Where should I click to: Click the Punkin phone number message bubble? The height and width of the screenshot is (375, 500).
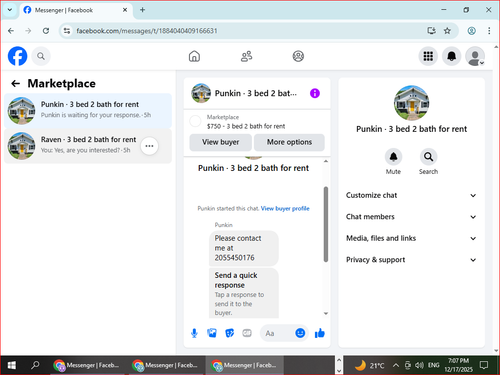(x=244, y=248)
